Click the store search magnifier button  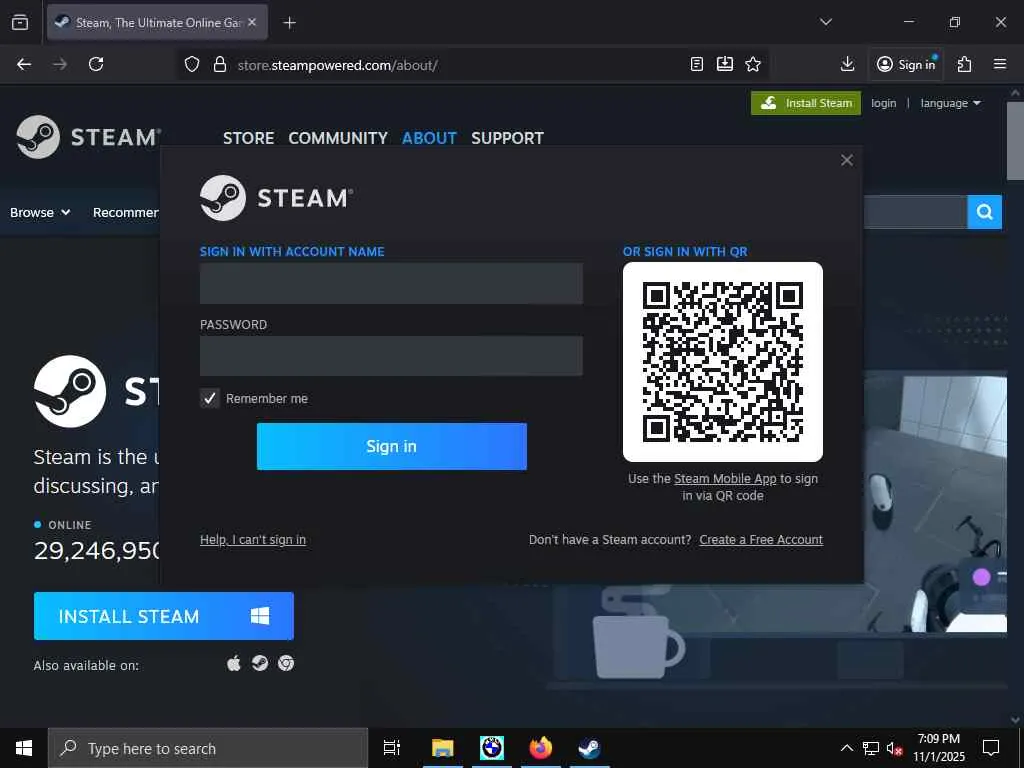click(x=984, y=212)
